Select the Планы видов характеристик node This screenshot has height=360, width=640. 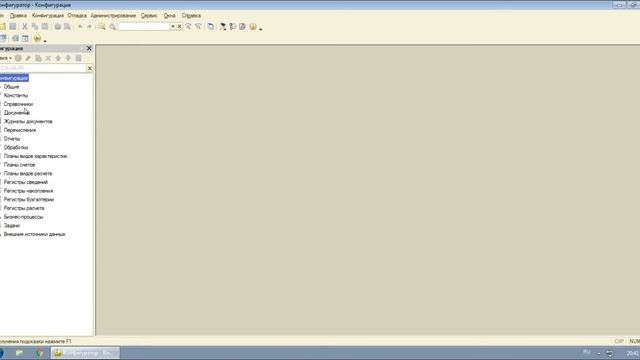pos(36,156)
